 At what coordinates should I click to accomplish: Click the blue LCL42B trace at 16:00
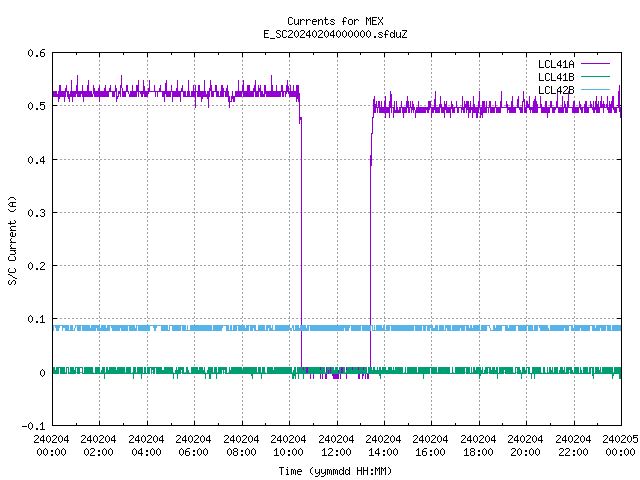431,328
